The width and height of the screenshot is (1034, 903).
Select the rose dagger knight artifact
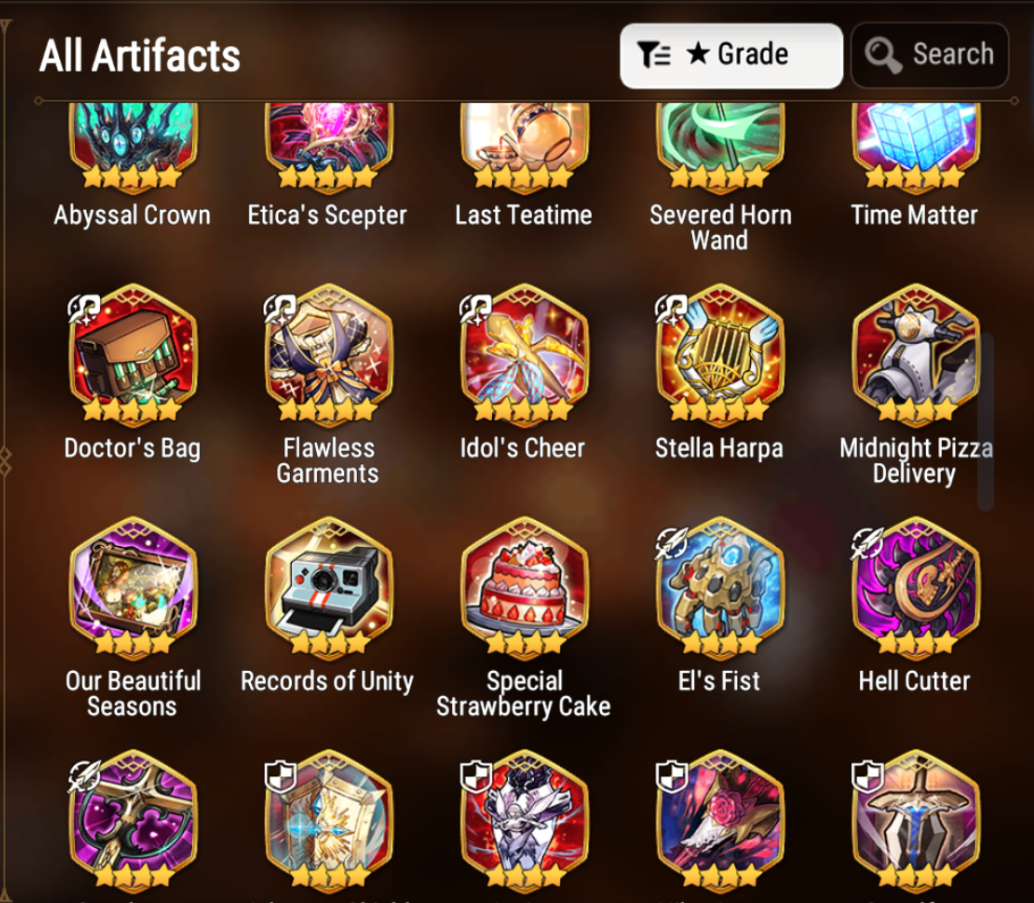(x=719, y=820)
